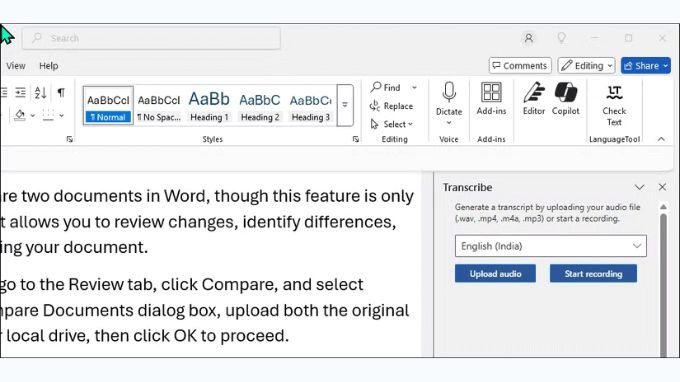Viewport: 680px width, 382px height.
Task: Apply Heading 2 style
Action: pos(260,106)
